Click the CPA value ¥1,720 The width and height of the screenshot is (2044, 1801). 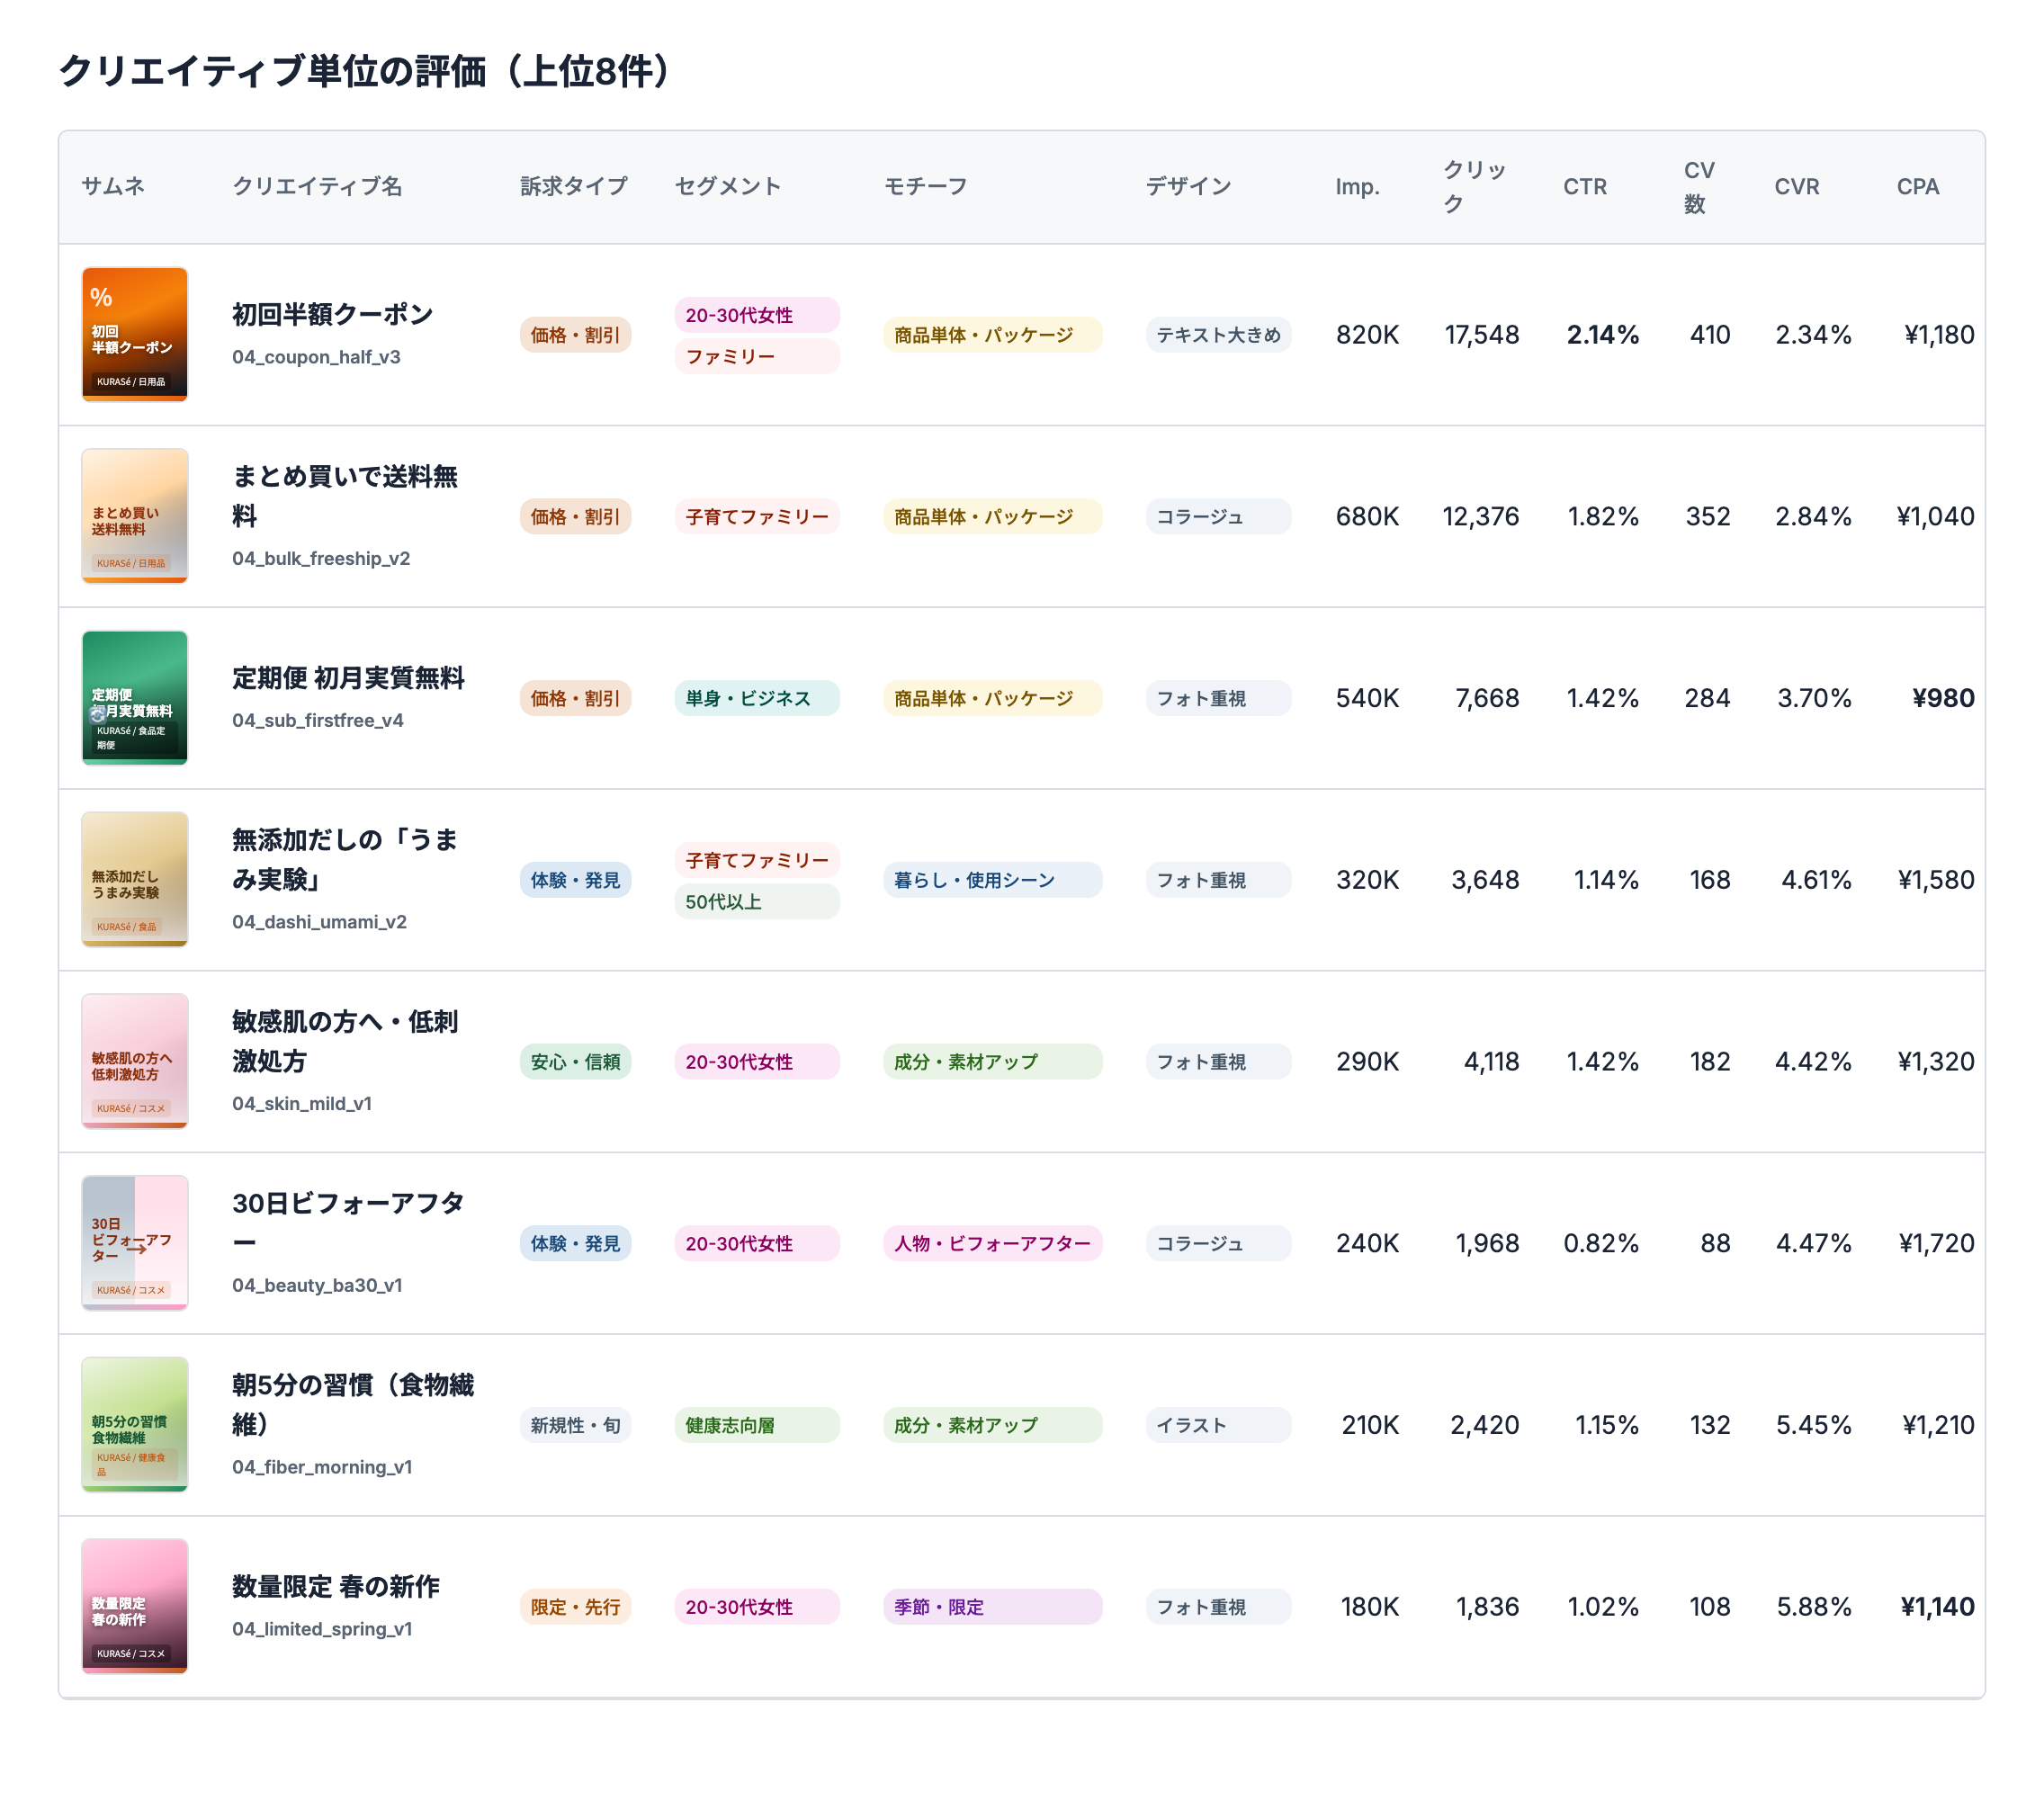coord(1936,1243)
